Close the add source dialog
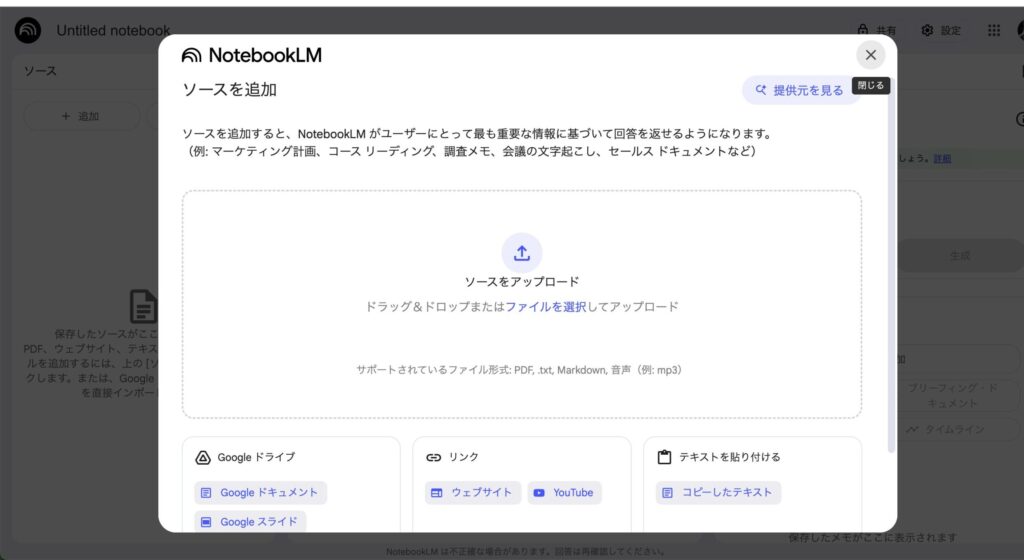Image resolution: width=1024 pixels, height=560 pixels. (871, 55)
